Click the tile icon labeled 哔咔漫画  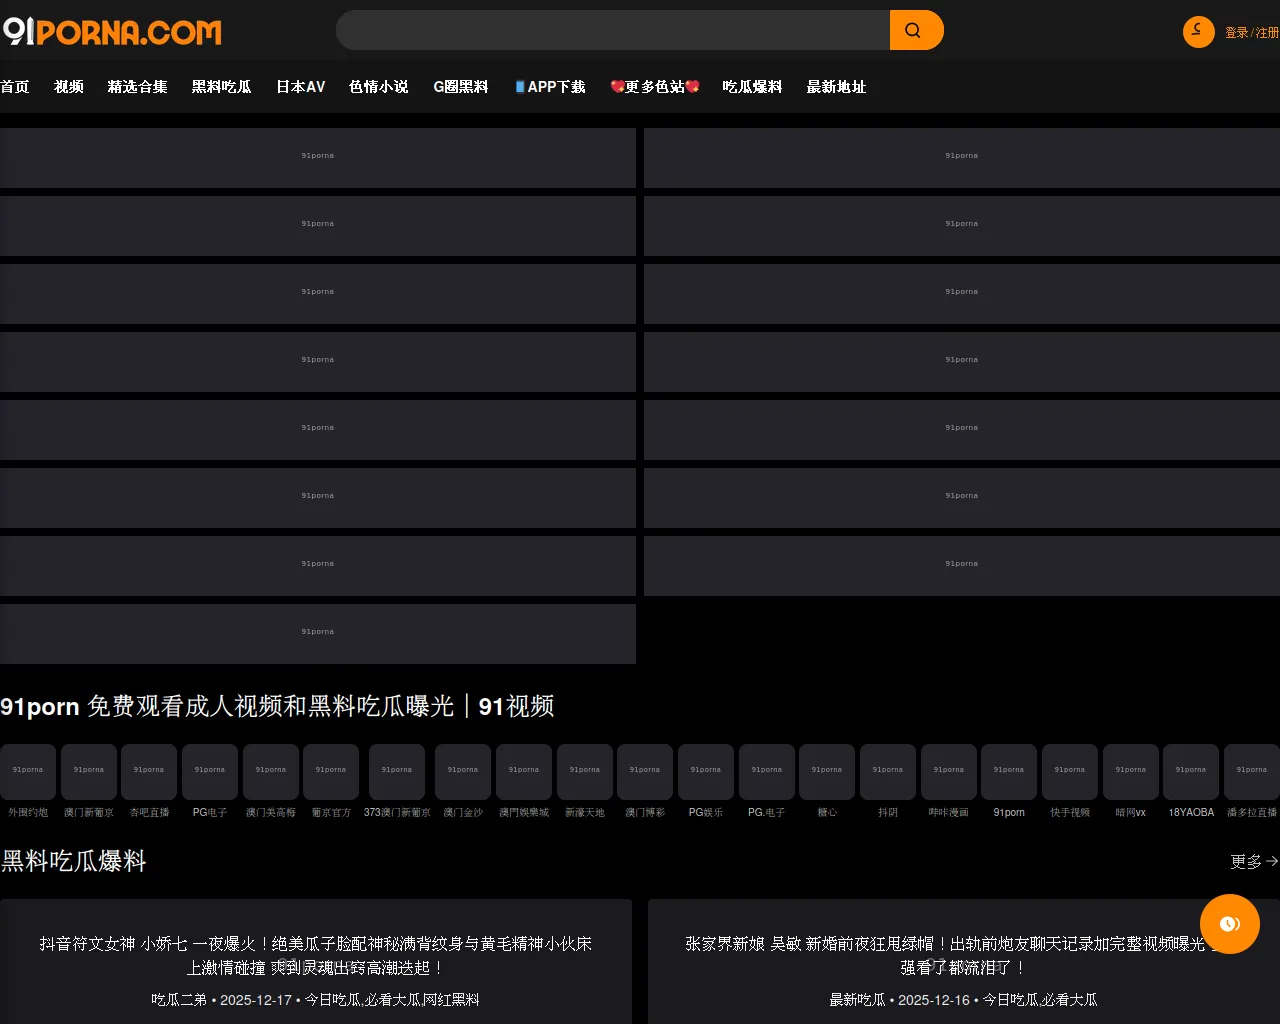pyautogui.click(x=948, y=772)
